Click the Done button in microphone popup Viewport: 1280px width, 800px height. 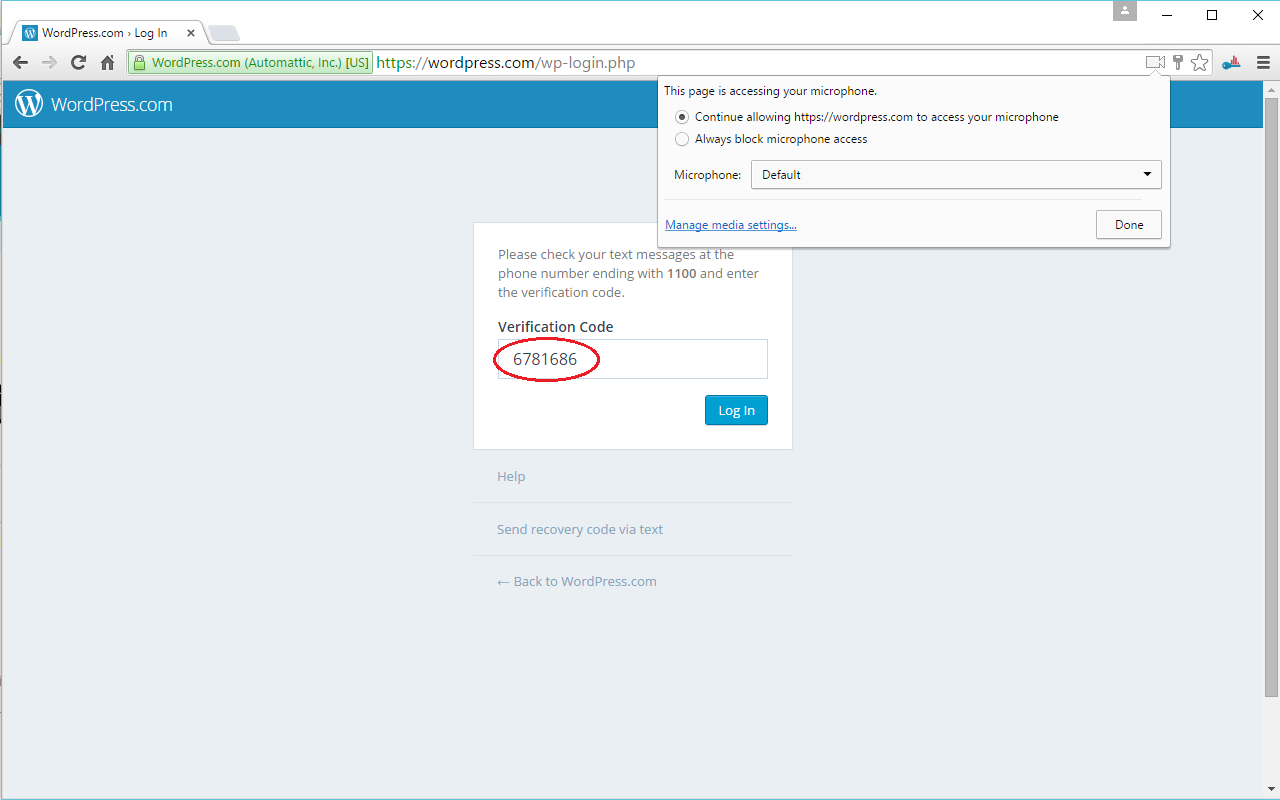[x=1129, y=225]
